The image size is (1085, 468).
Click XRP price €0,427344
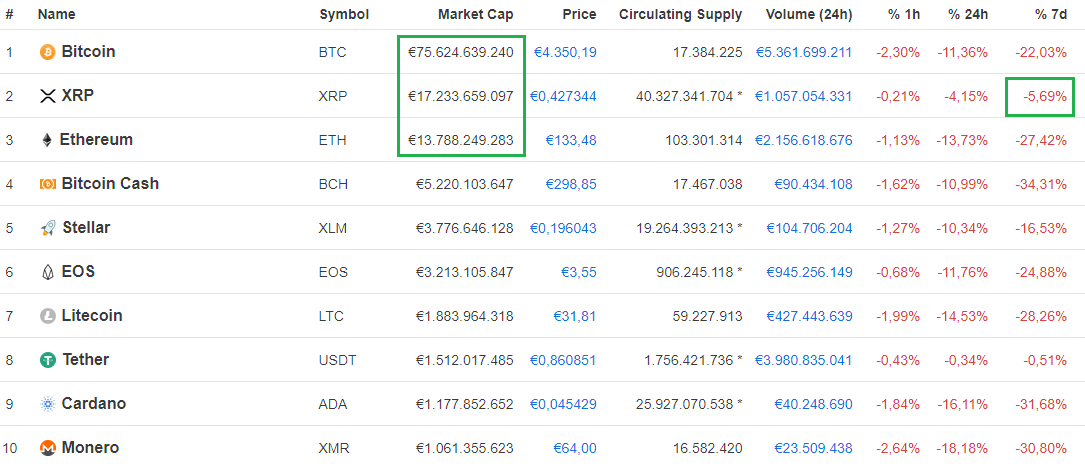pos(563,96)
